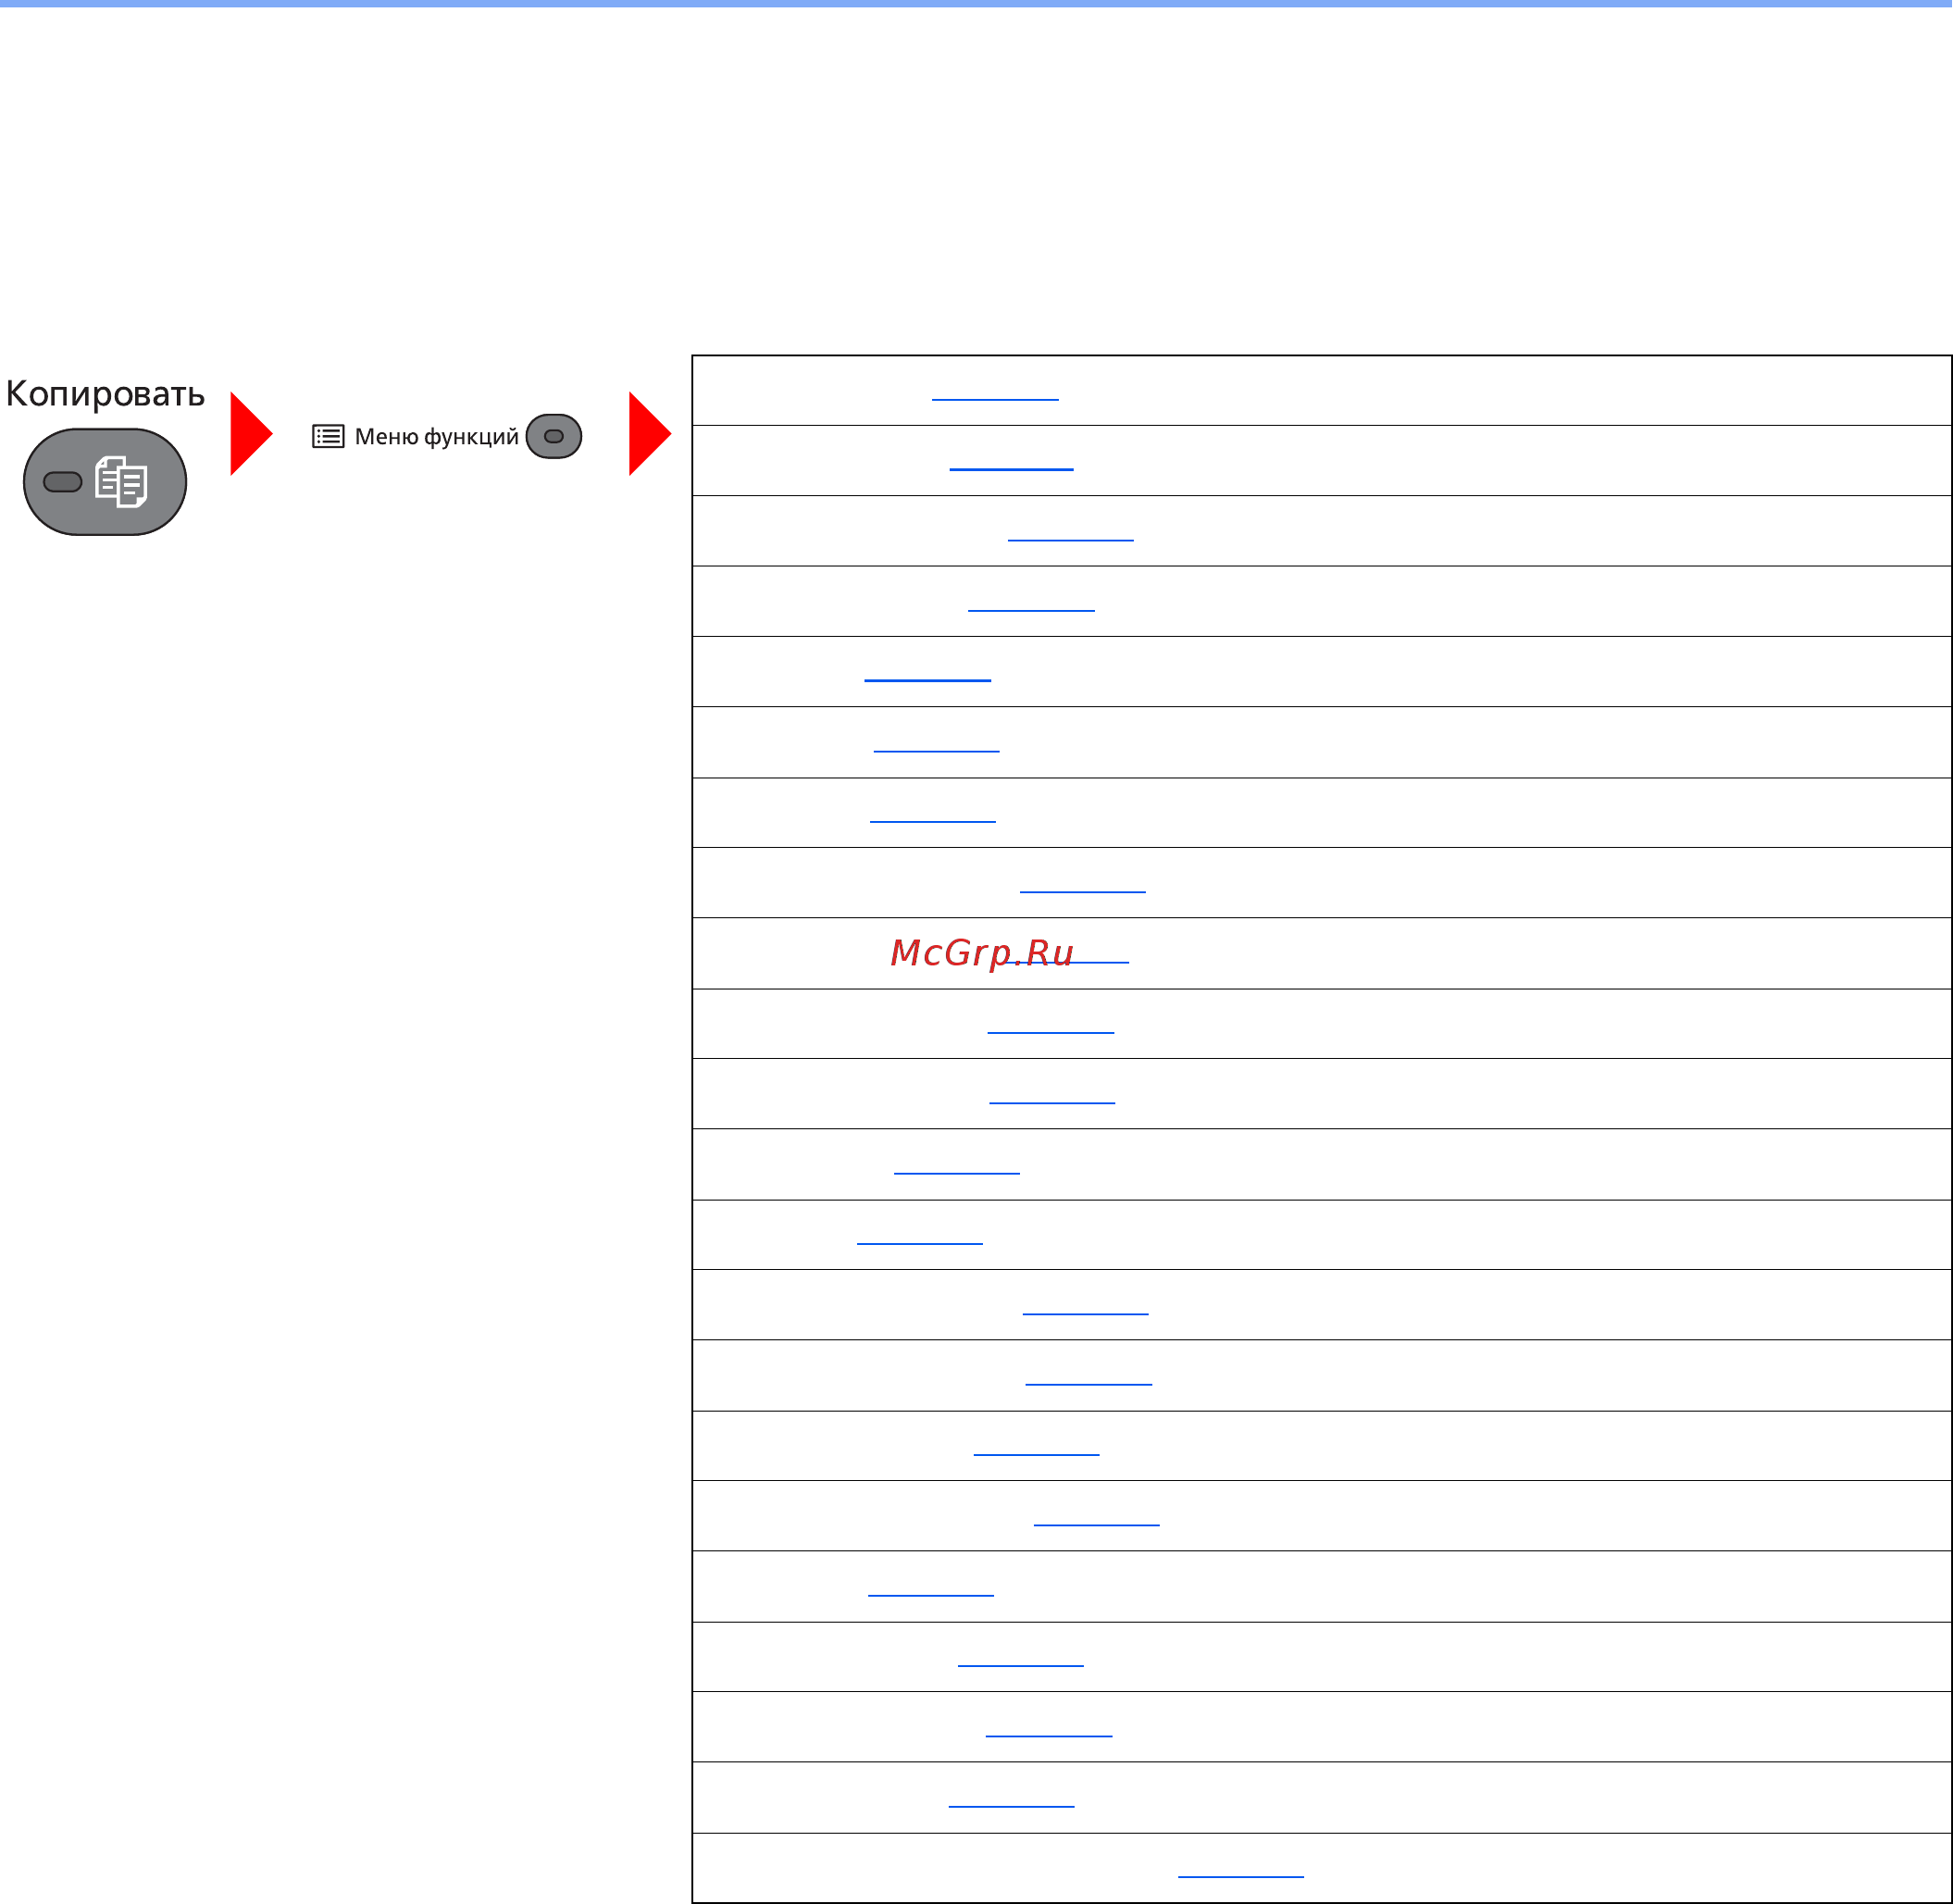
Task: Click the list icon beside Меню функций
Action: 328,436
